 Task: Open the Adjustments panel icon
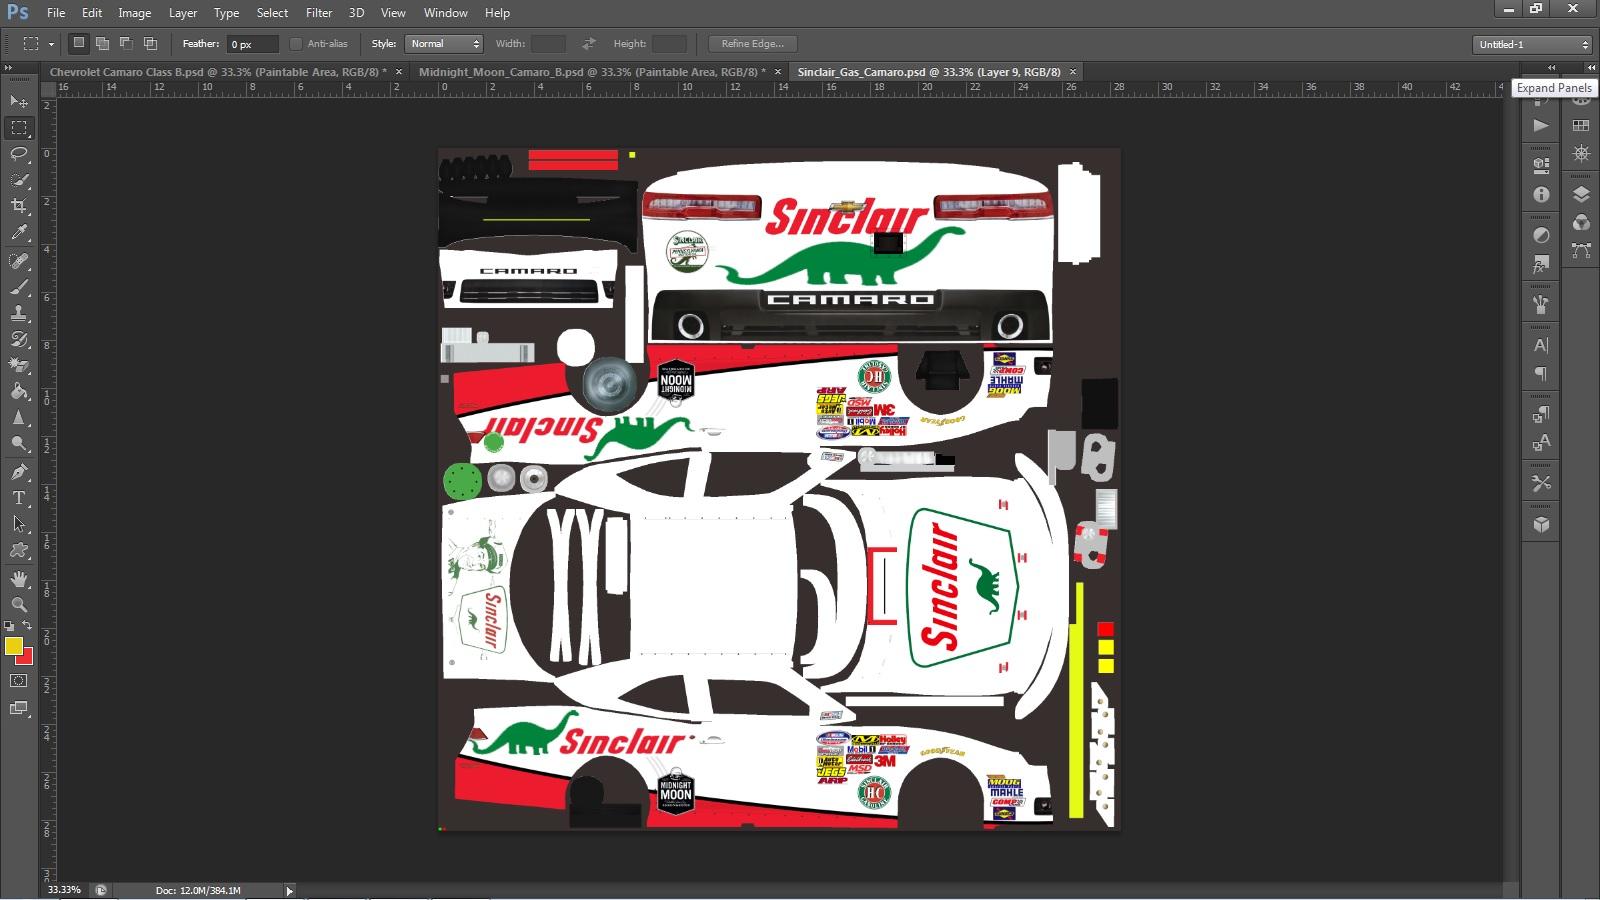(1541, 235)
